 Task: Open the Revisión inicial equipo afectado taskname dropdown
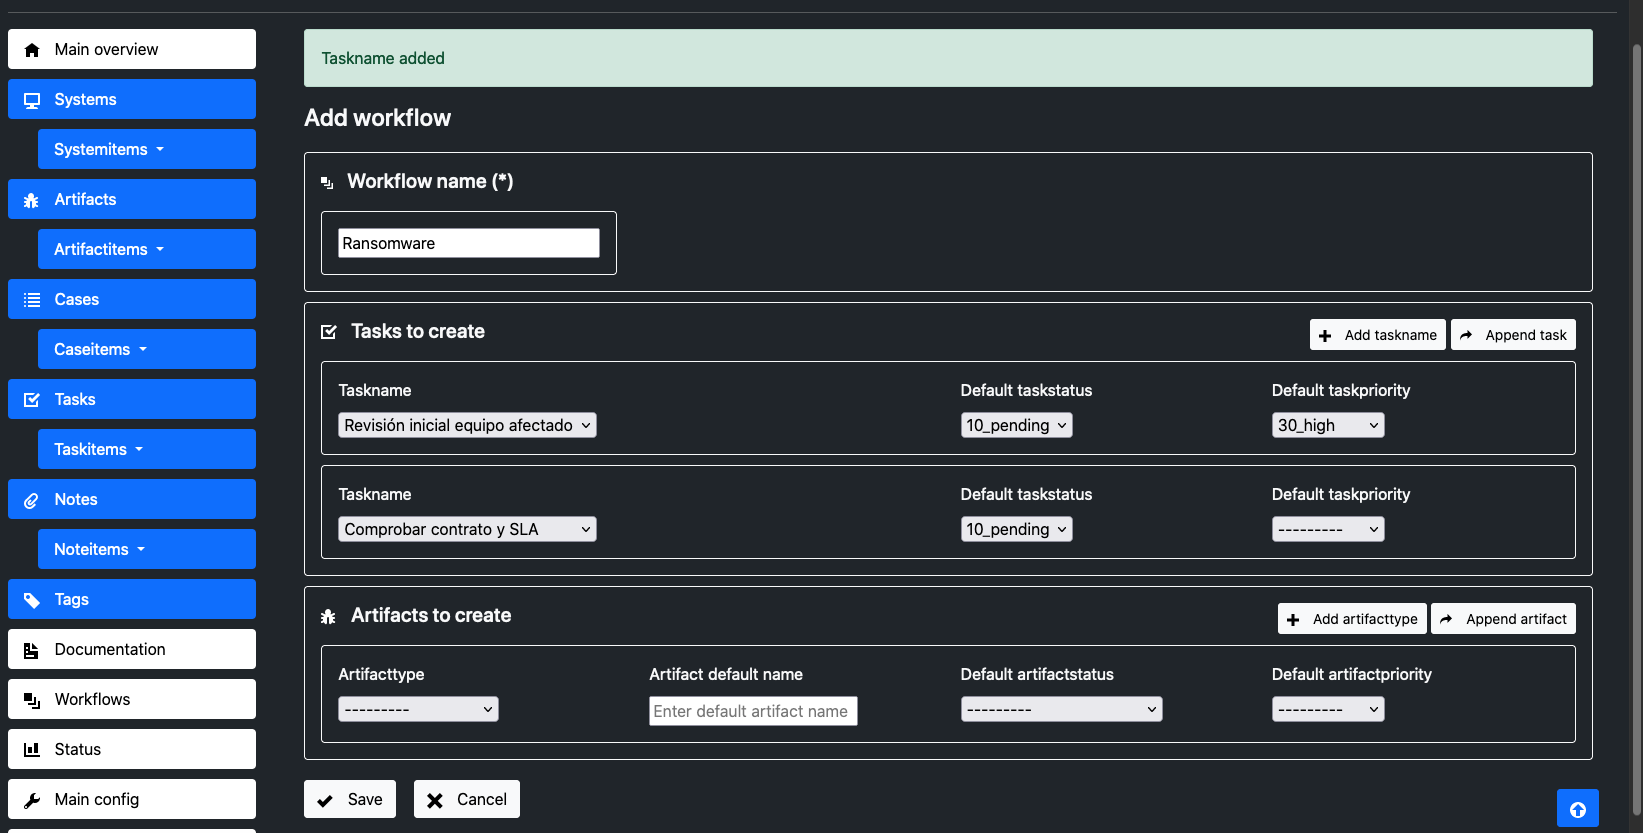(x=467, y=425)
